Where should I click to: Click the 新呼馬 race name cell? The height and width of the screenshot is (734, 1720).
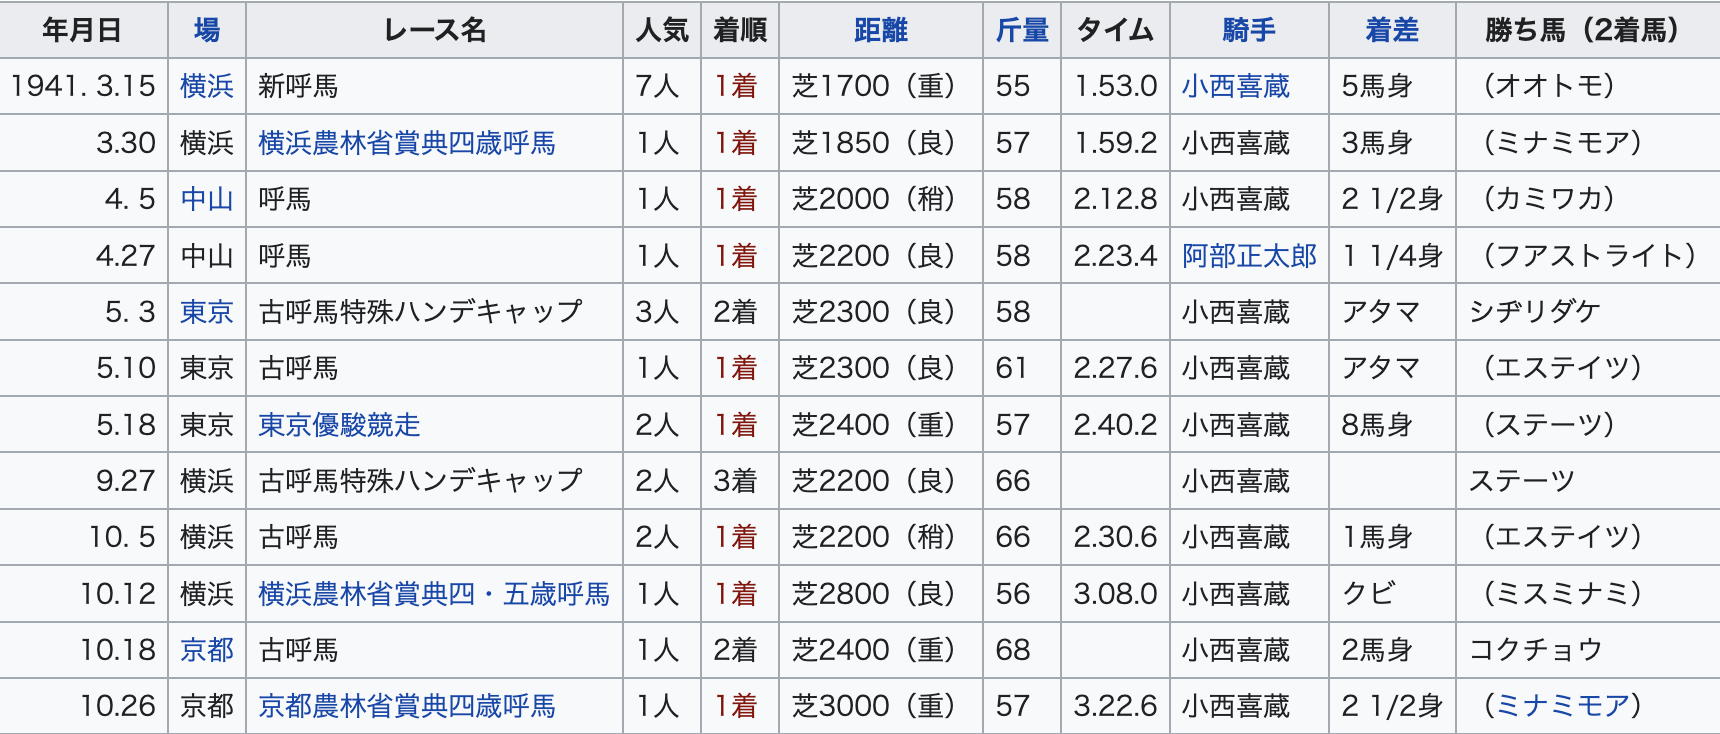pyautogui.click(x=298, y=86)
